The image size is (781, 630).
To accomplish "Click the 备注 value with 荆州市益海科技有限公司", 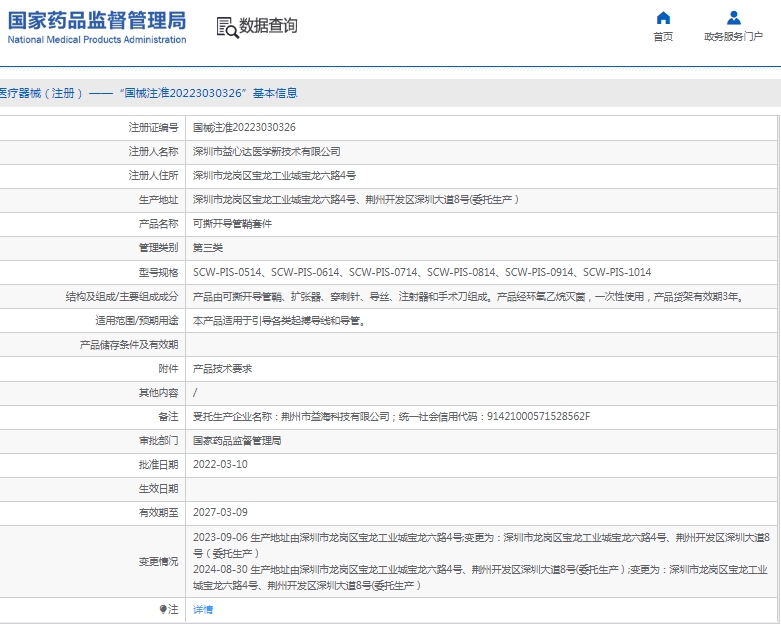I will pyautogui.click(x=391, y=416).
